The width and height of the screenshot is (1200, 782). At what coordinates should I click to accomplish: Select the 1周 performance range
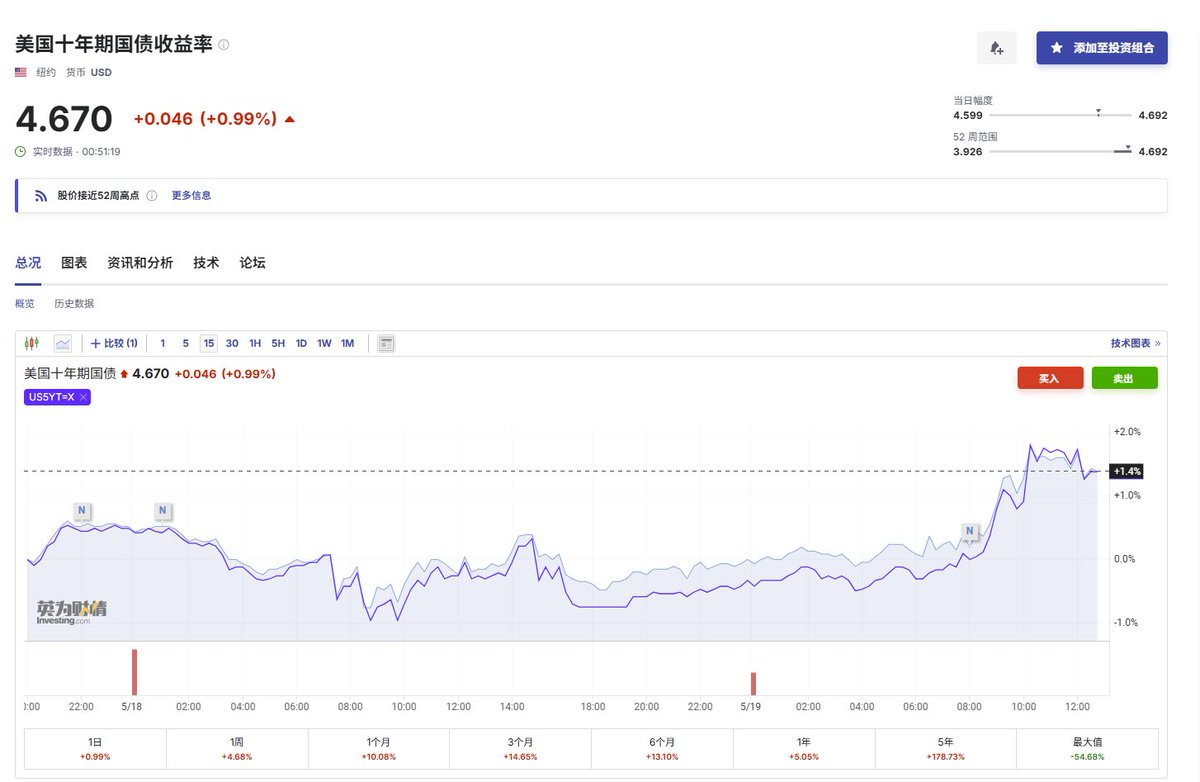click(x=237, y=748)
